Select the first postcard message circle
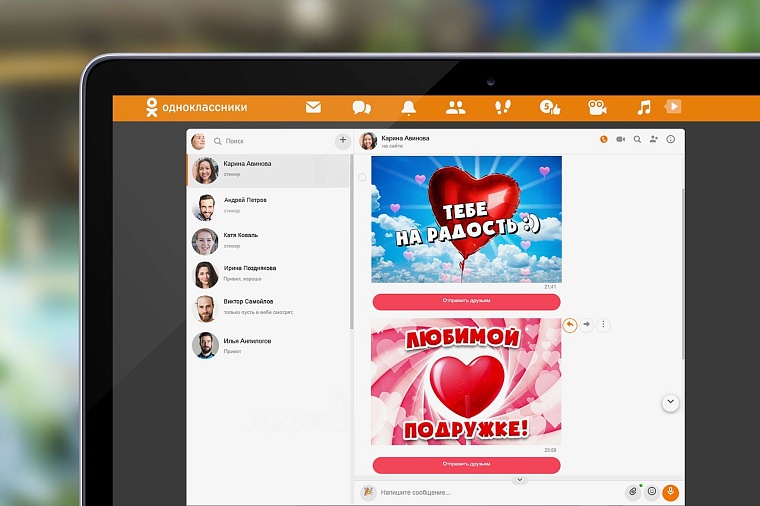This screenshot has width=760, height=506. coord(362,177)
